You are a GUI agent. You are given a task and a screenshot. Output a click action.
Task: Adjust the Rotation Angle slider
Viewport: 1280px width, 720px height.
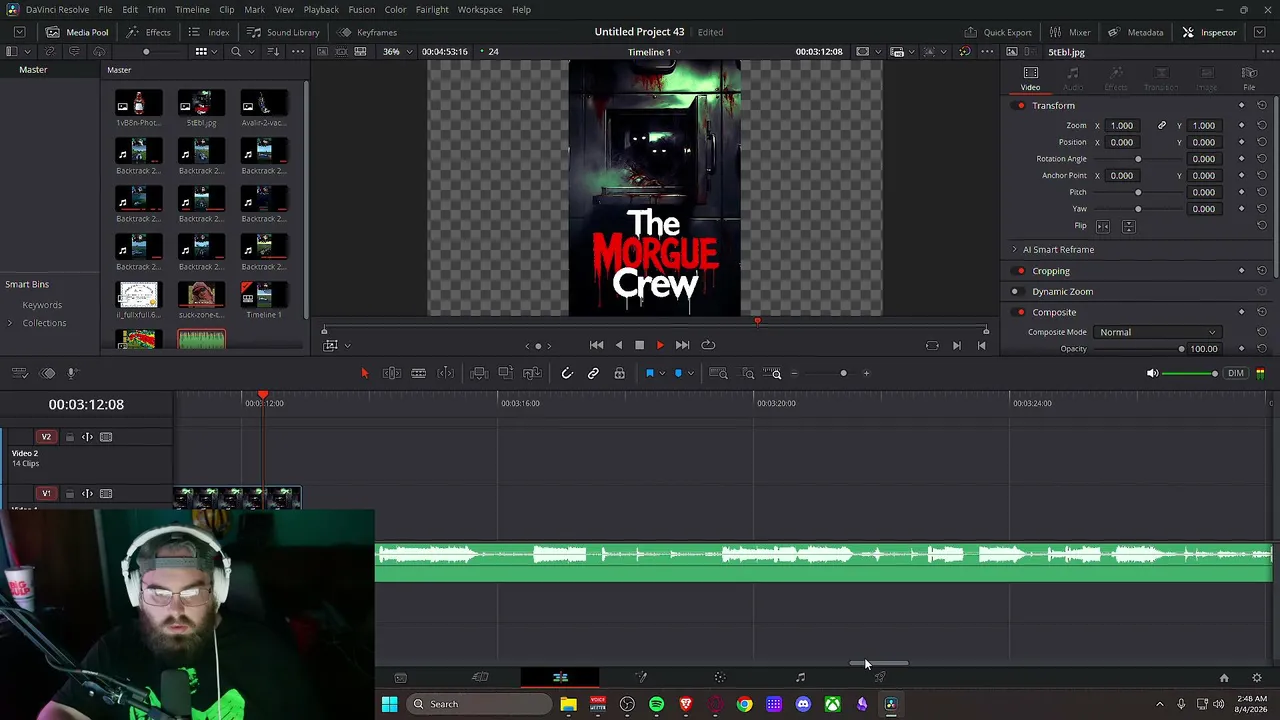click(1139, 159)
